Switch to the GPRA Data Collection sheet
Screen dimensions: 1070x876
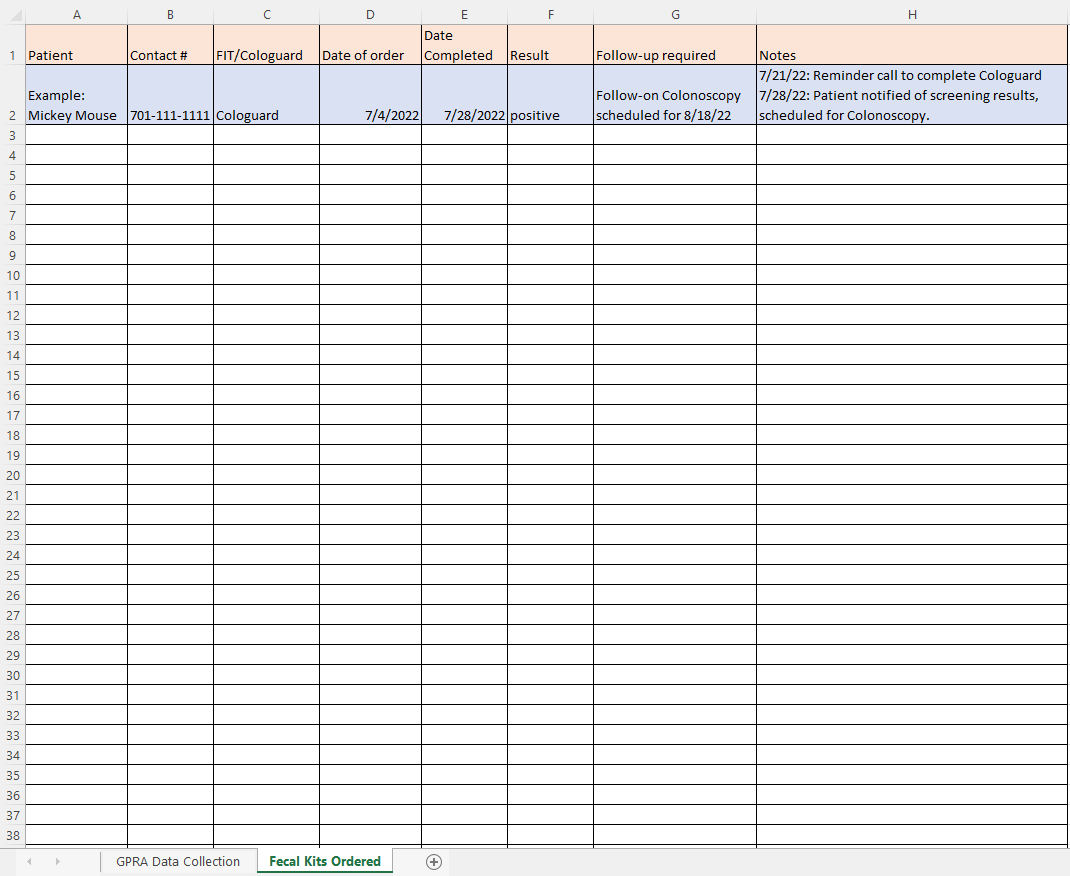tap(178, 861)
